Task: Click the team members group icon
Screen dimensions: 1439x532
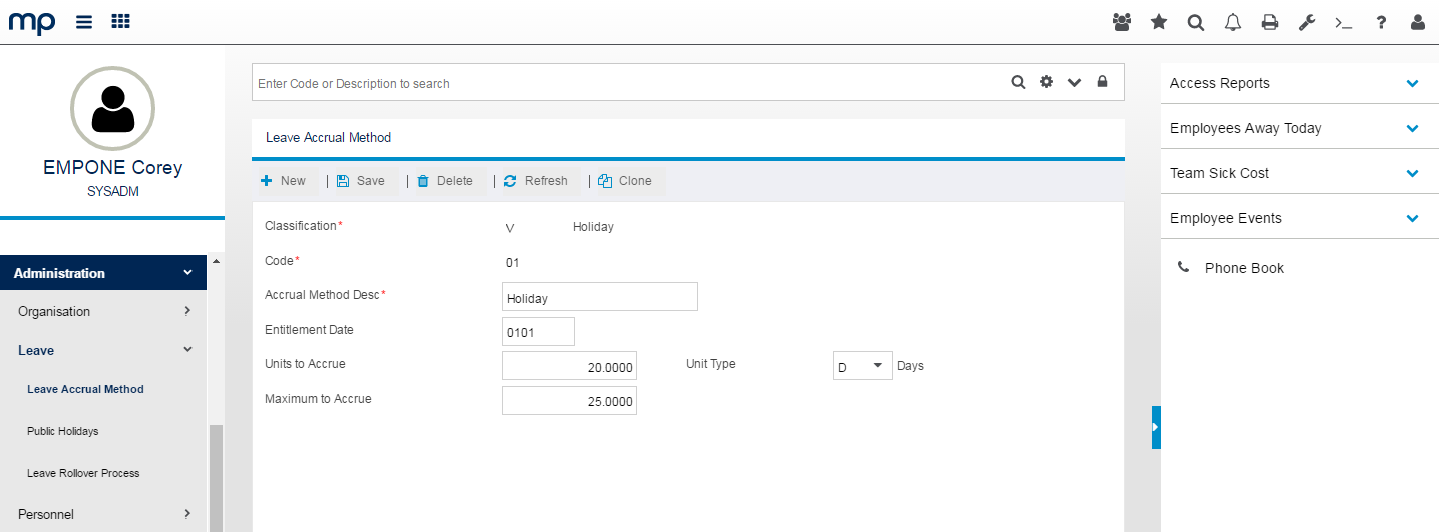Action: click(1122, 22)
